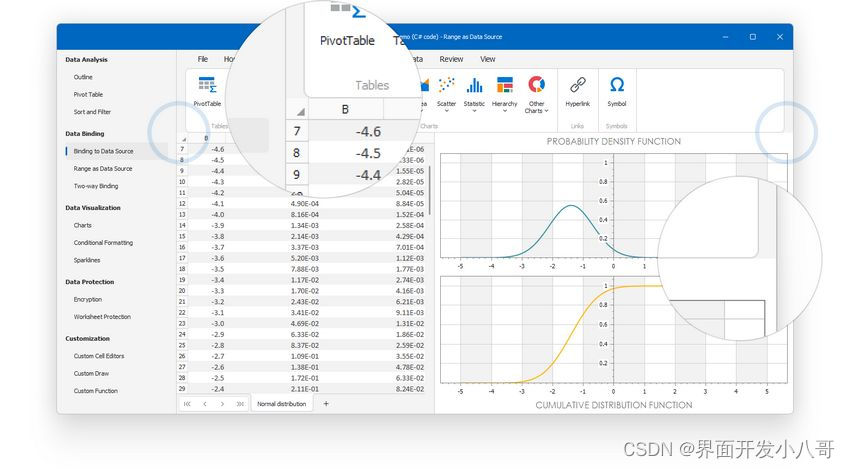The width and height of the screenshot is (850, 469).
Task: Go to the previous sheet tab
Action: [x=205, y=404]
